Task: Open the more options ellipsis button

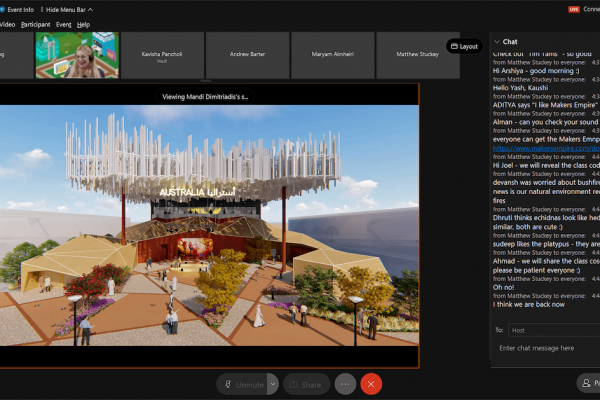Action: 346,384
